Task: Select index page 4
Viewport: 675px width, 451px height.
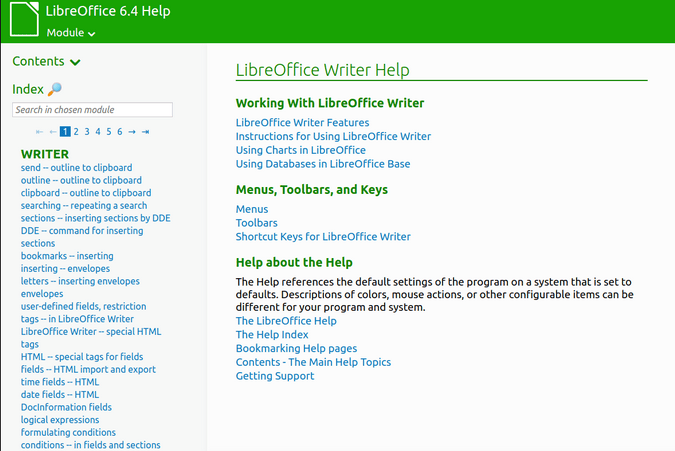Action: [98, 132]
